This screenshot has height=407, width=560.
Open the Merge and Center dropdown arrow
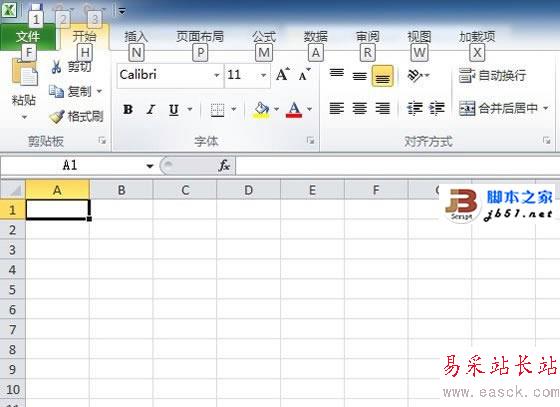545,108
